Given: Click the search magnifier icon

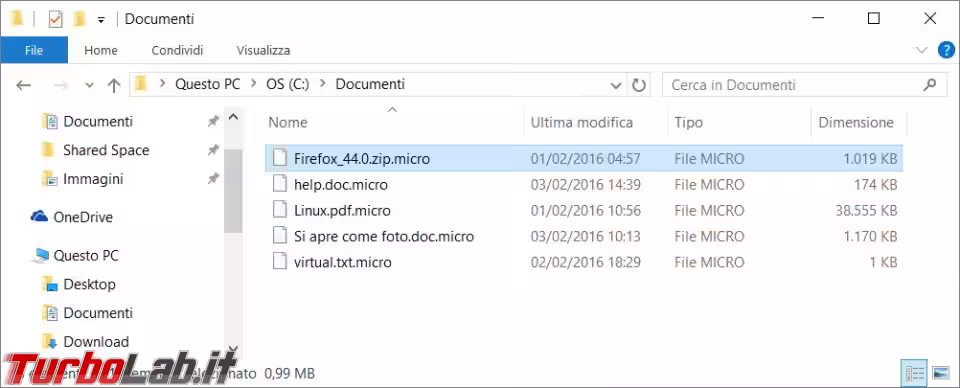Looking at the screenshot, I should click(930, 84).
